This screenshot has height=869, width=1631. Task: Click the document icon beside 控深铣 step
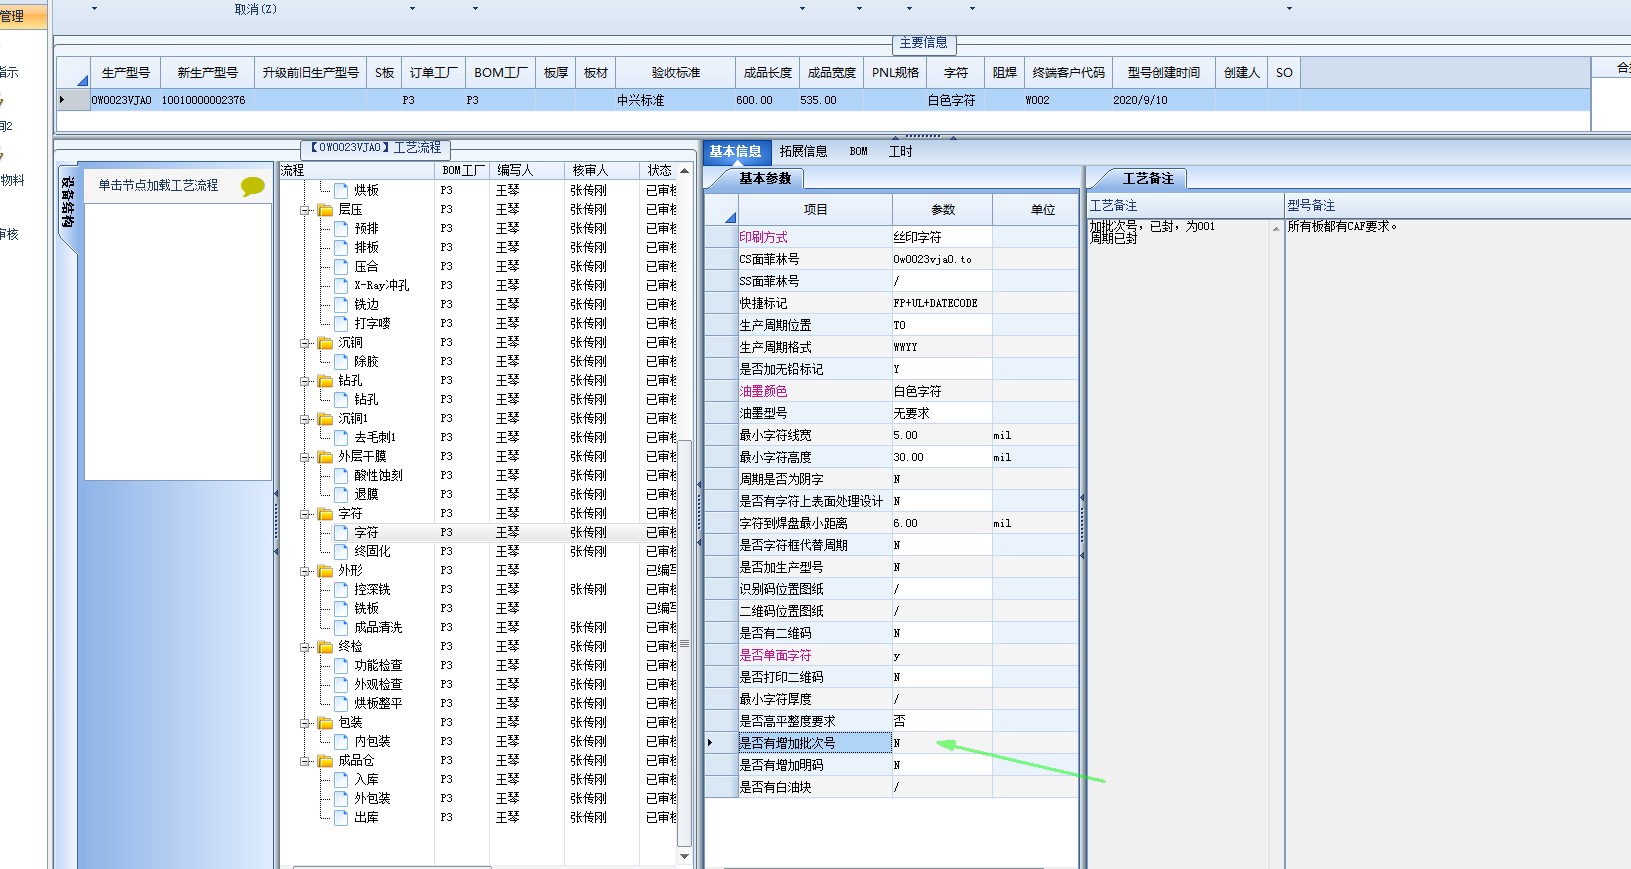[341, 589]
